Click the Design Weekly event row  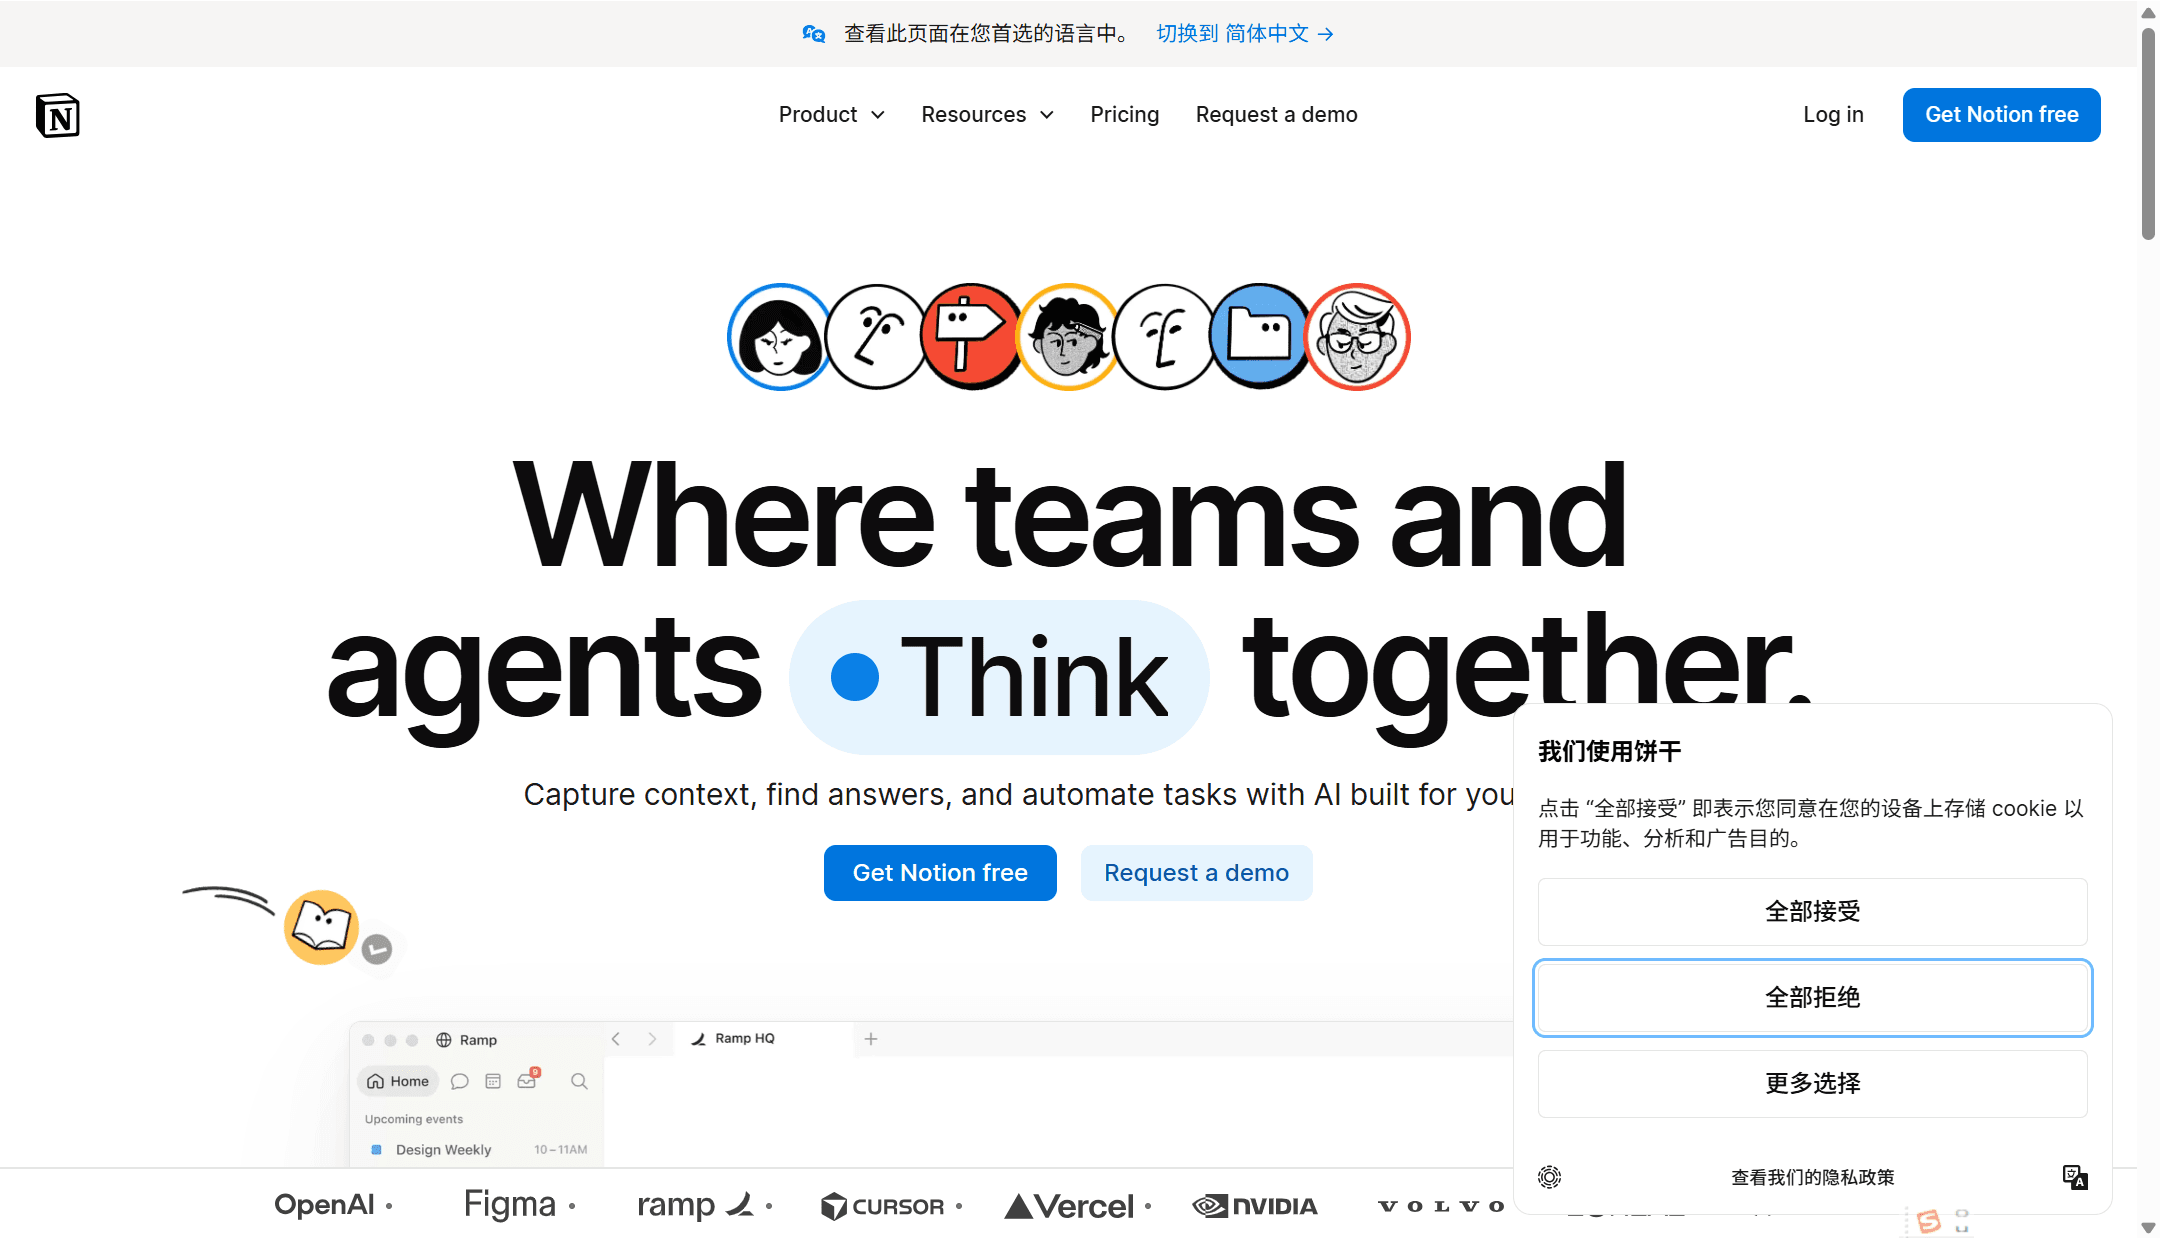(x=478, y=1150)
